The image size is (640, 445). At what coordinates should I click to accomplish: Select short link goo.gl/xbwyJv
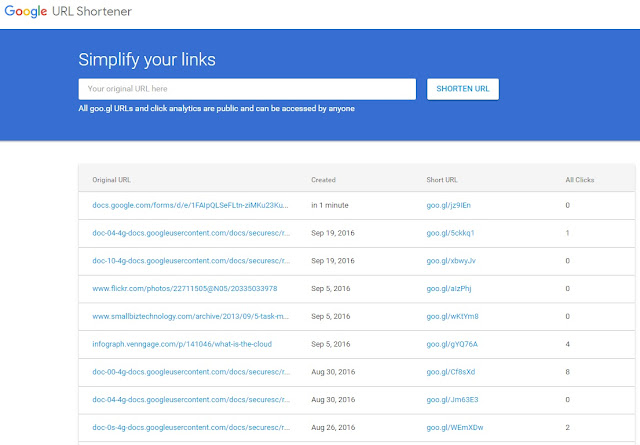point(451,261)
